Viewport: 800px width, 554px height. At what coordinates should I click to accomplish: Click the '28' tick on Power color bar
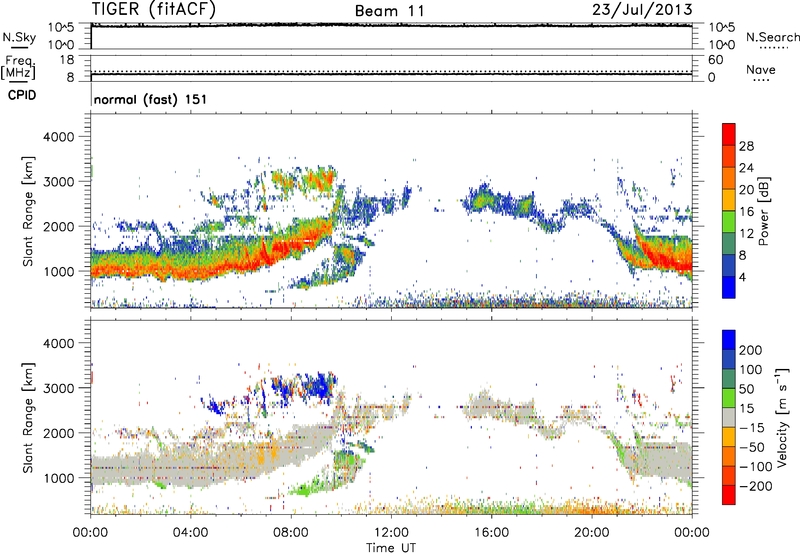[746, 146]
